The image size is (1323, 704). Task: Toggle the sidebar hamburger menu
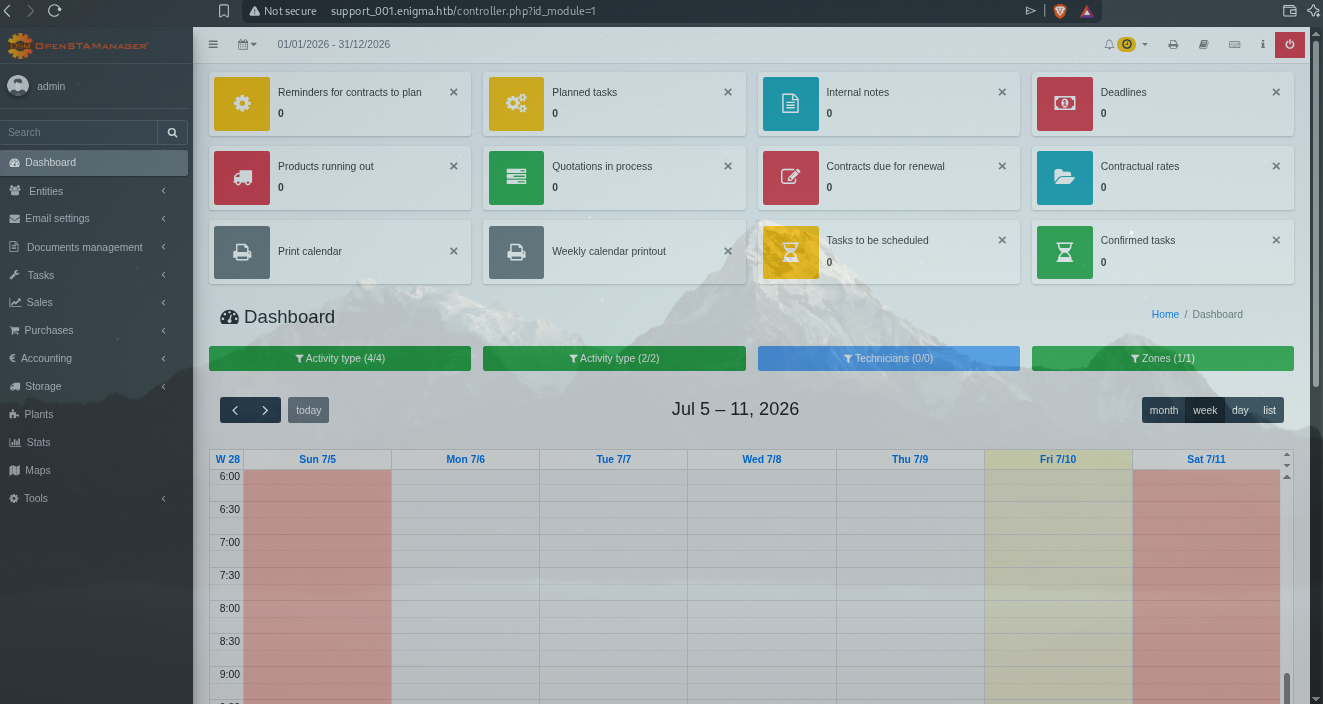coord(213,44)
